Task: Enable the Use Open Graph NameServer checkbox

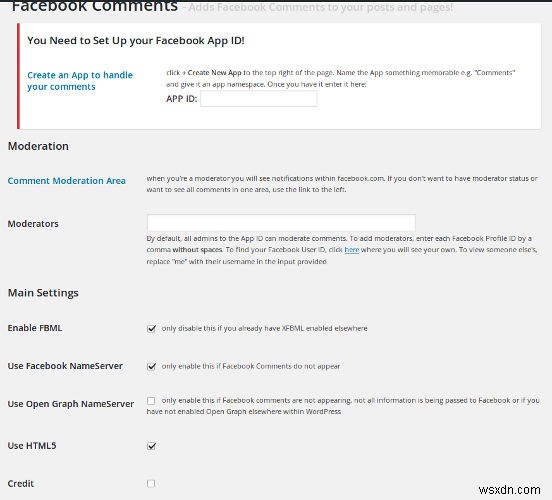Action: (151, 401)
